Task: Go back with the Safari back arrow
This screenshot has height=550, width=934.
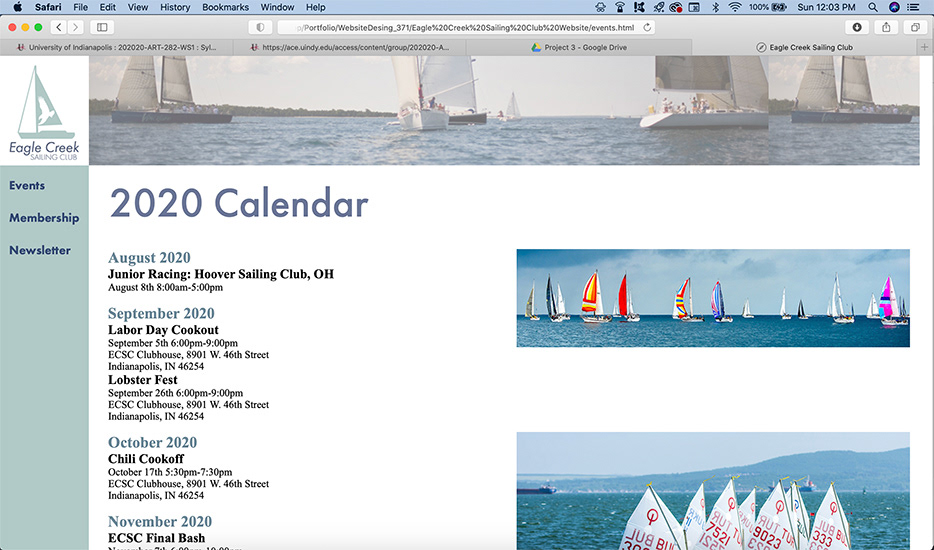Action: (x=58, y=27)
